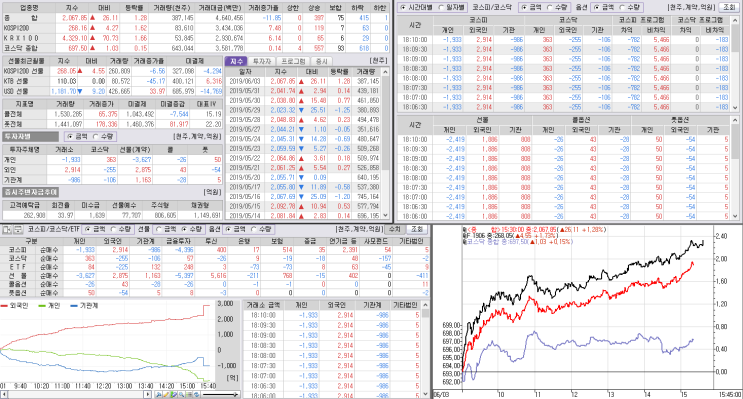Click the 수치 button in bottom-left panel
Image resolution: width=743 pixels, height=399 pixels.
pyautogui.click(x=394, y=229)
